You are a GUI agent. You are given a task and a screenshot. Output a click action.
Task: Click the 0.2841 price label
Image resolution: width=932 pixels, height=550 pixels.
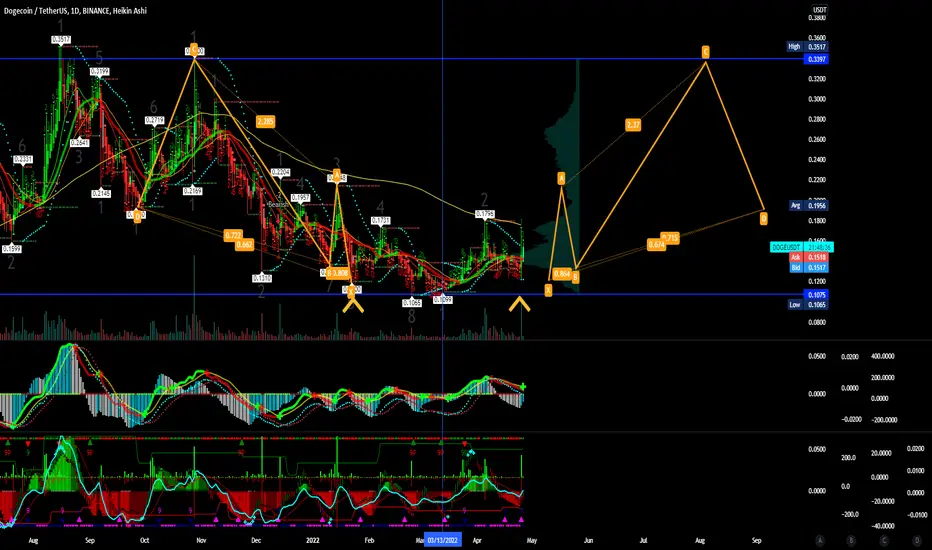point(80,143)
